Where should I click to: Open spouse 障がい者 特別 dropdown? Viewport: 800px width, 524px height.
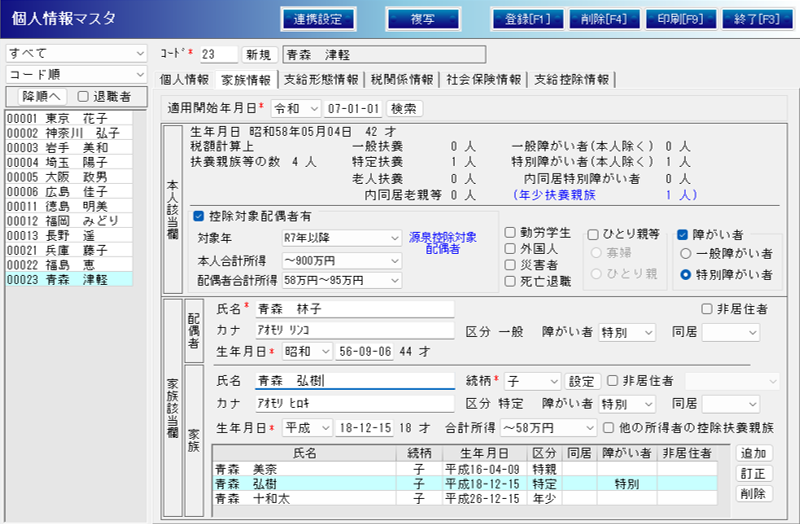click(x=627, y=333)
